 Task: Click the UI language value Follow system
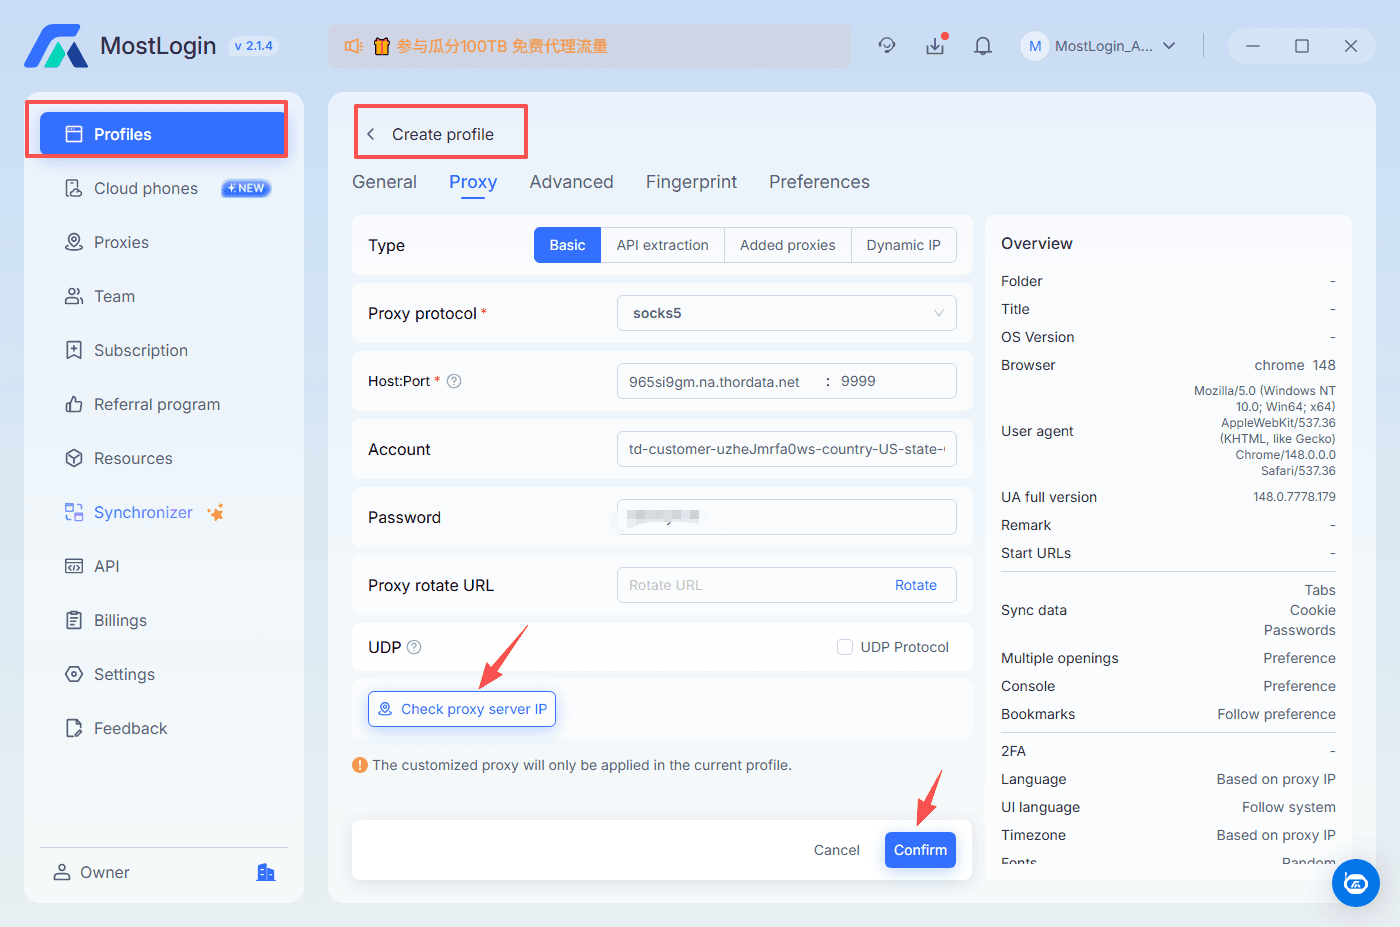[x=1289, y=807]
